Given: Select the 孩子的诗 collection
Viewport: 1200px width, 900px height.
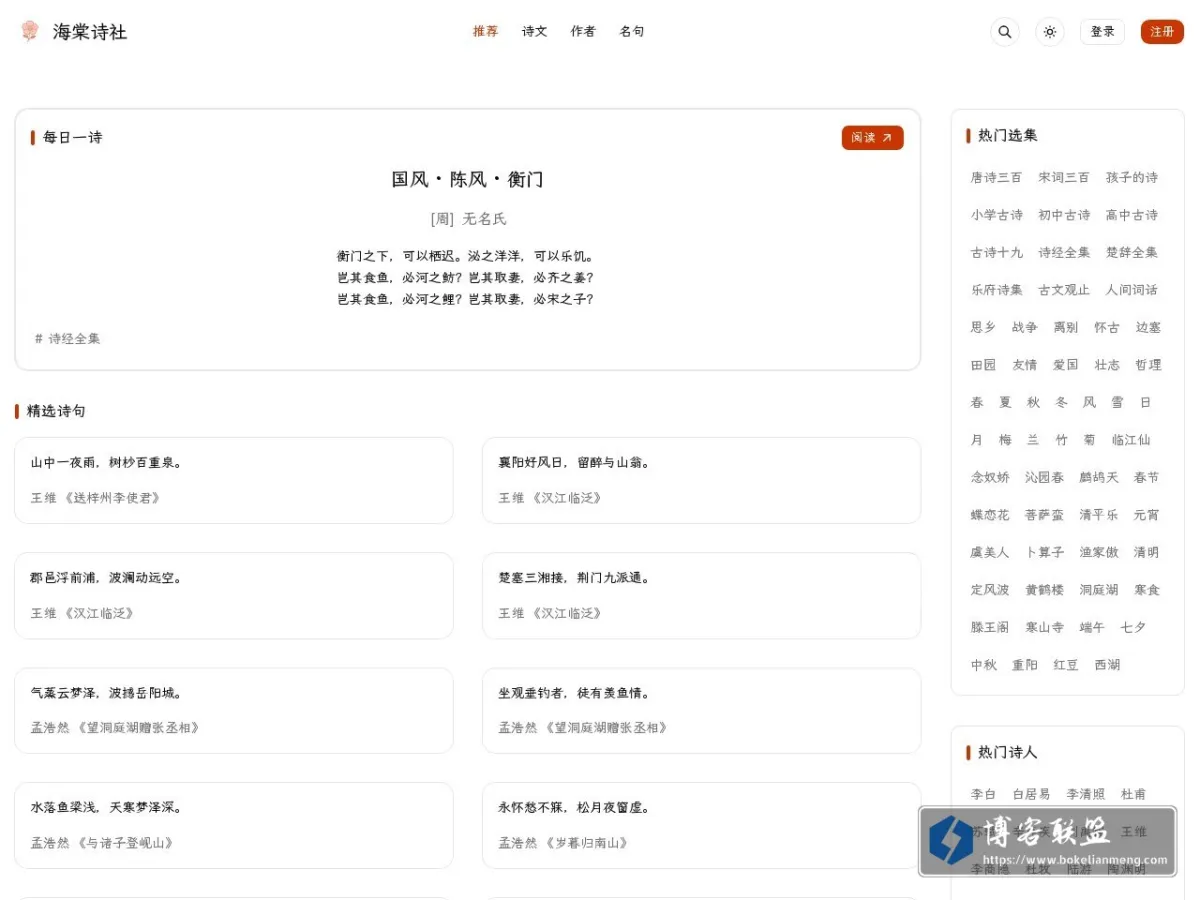Looking at the screenshot, I should pyautogui.click(x=1132, y=178).
